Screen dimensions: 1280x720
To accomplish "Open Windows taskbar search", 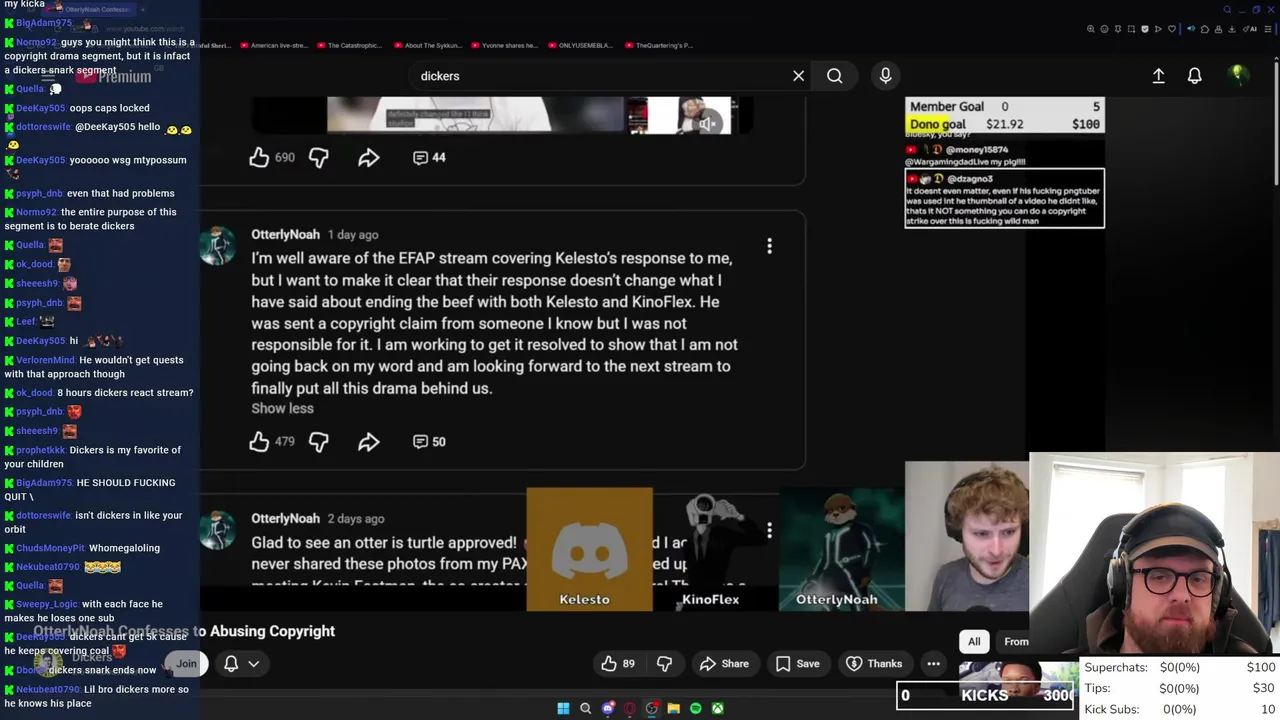I will pyautogui.click(x=585, y=708).
